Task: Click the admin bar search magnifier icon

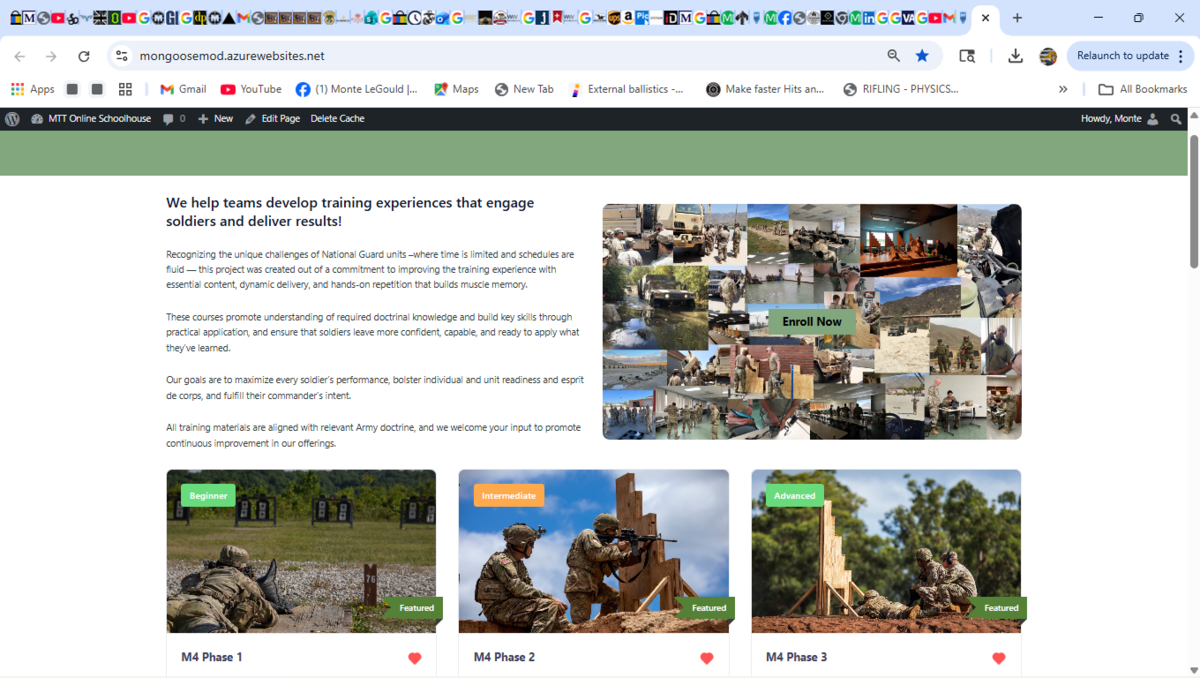Action: click(1176, 119)
